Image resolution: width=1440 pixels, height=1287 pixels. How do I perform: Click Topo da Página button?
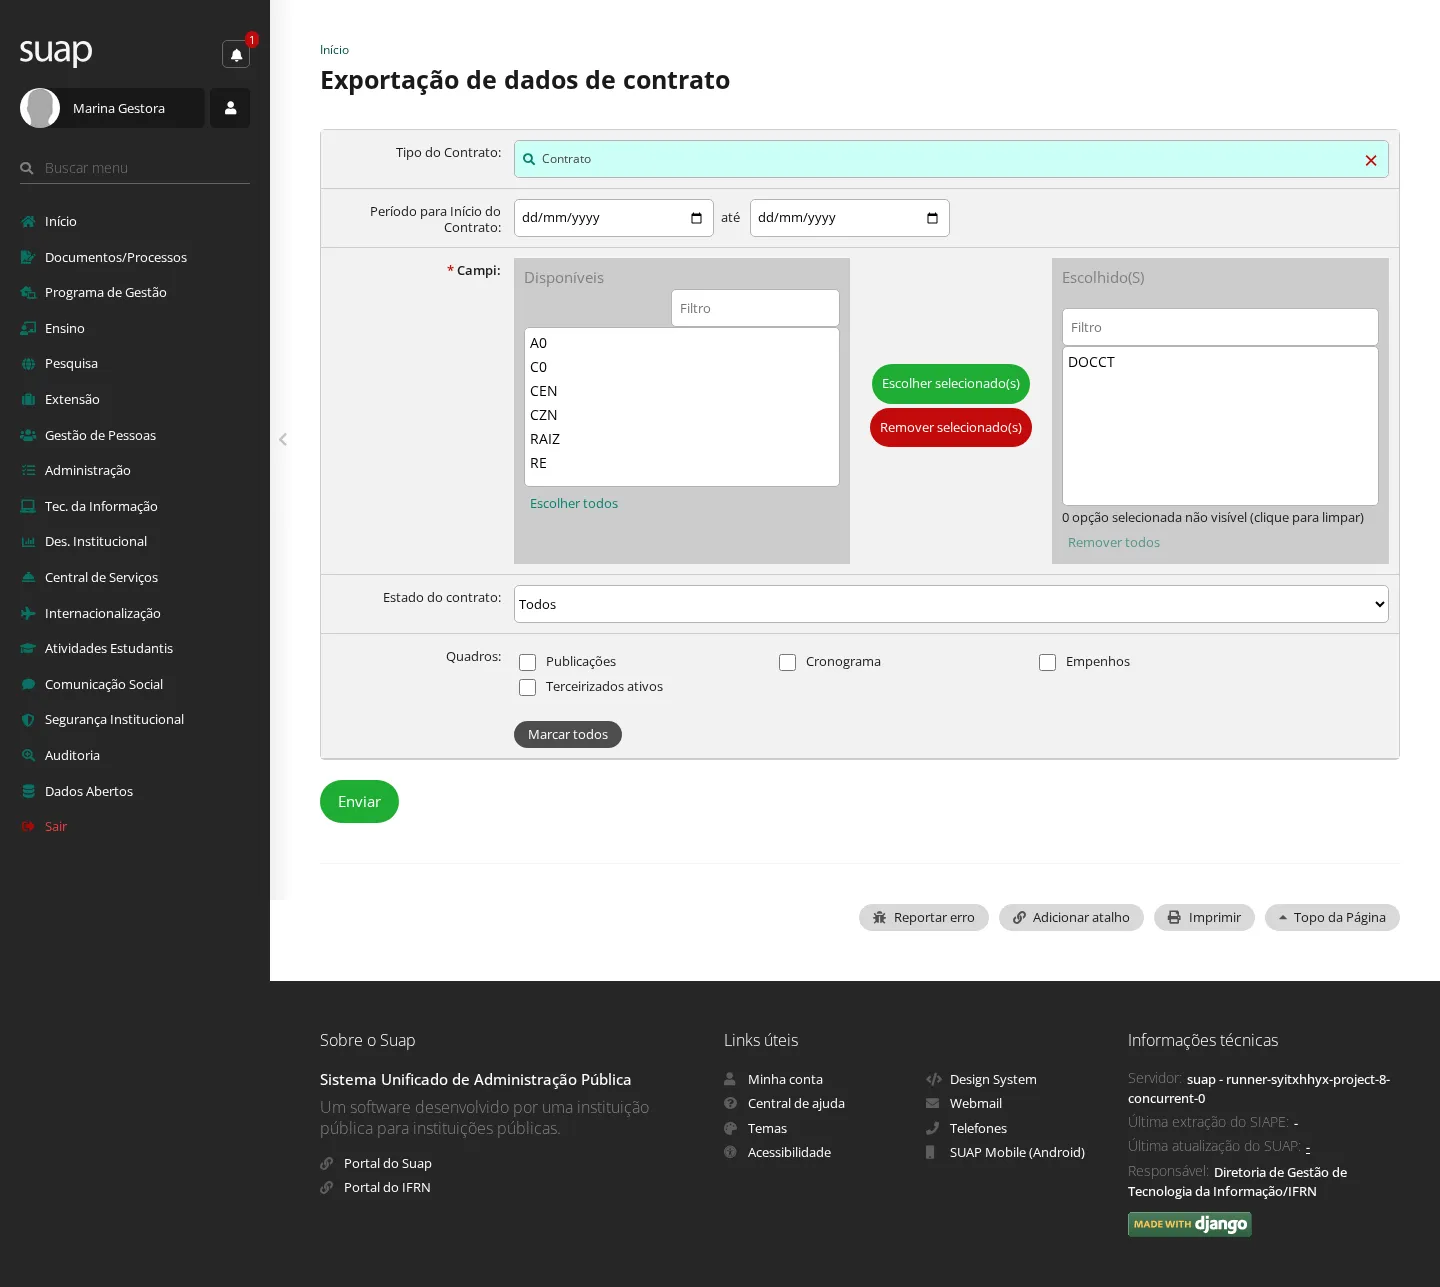1332,917
